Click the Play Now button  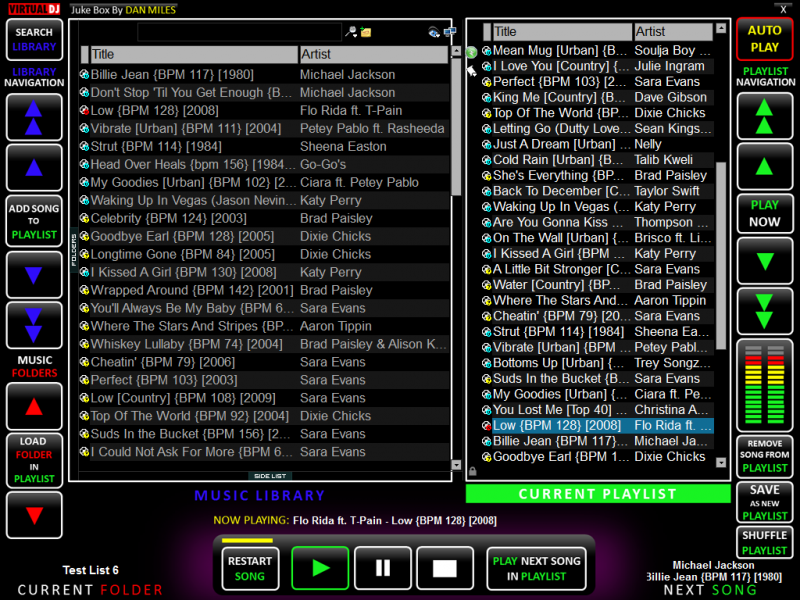coord(765,213)
